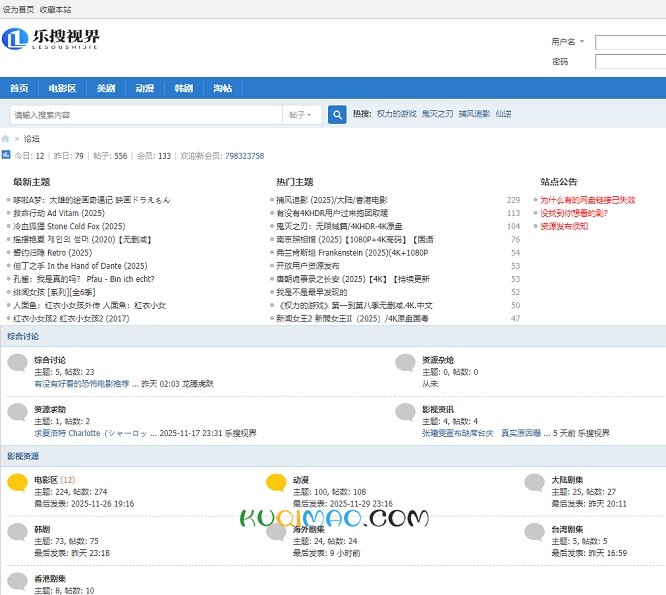The image size is (666, 595).
Task: Click the blue search magnifier button
Action: (x=337, y=115)
